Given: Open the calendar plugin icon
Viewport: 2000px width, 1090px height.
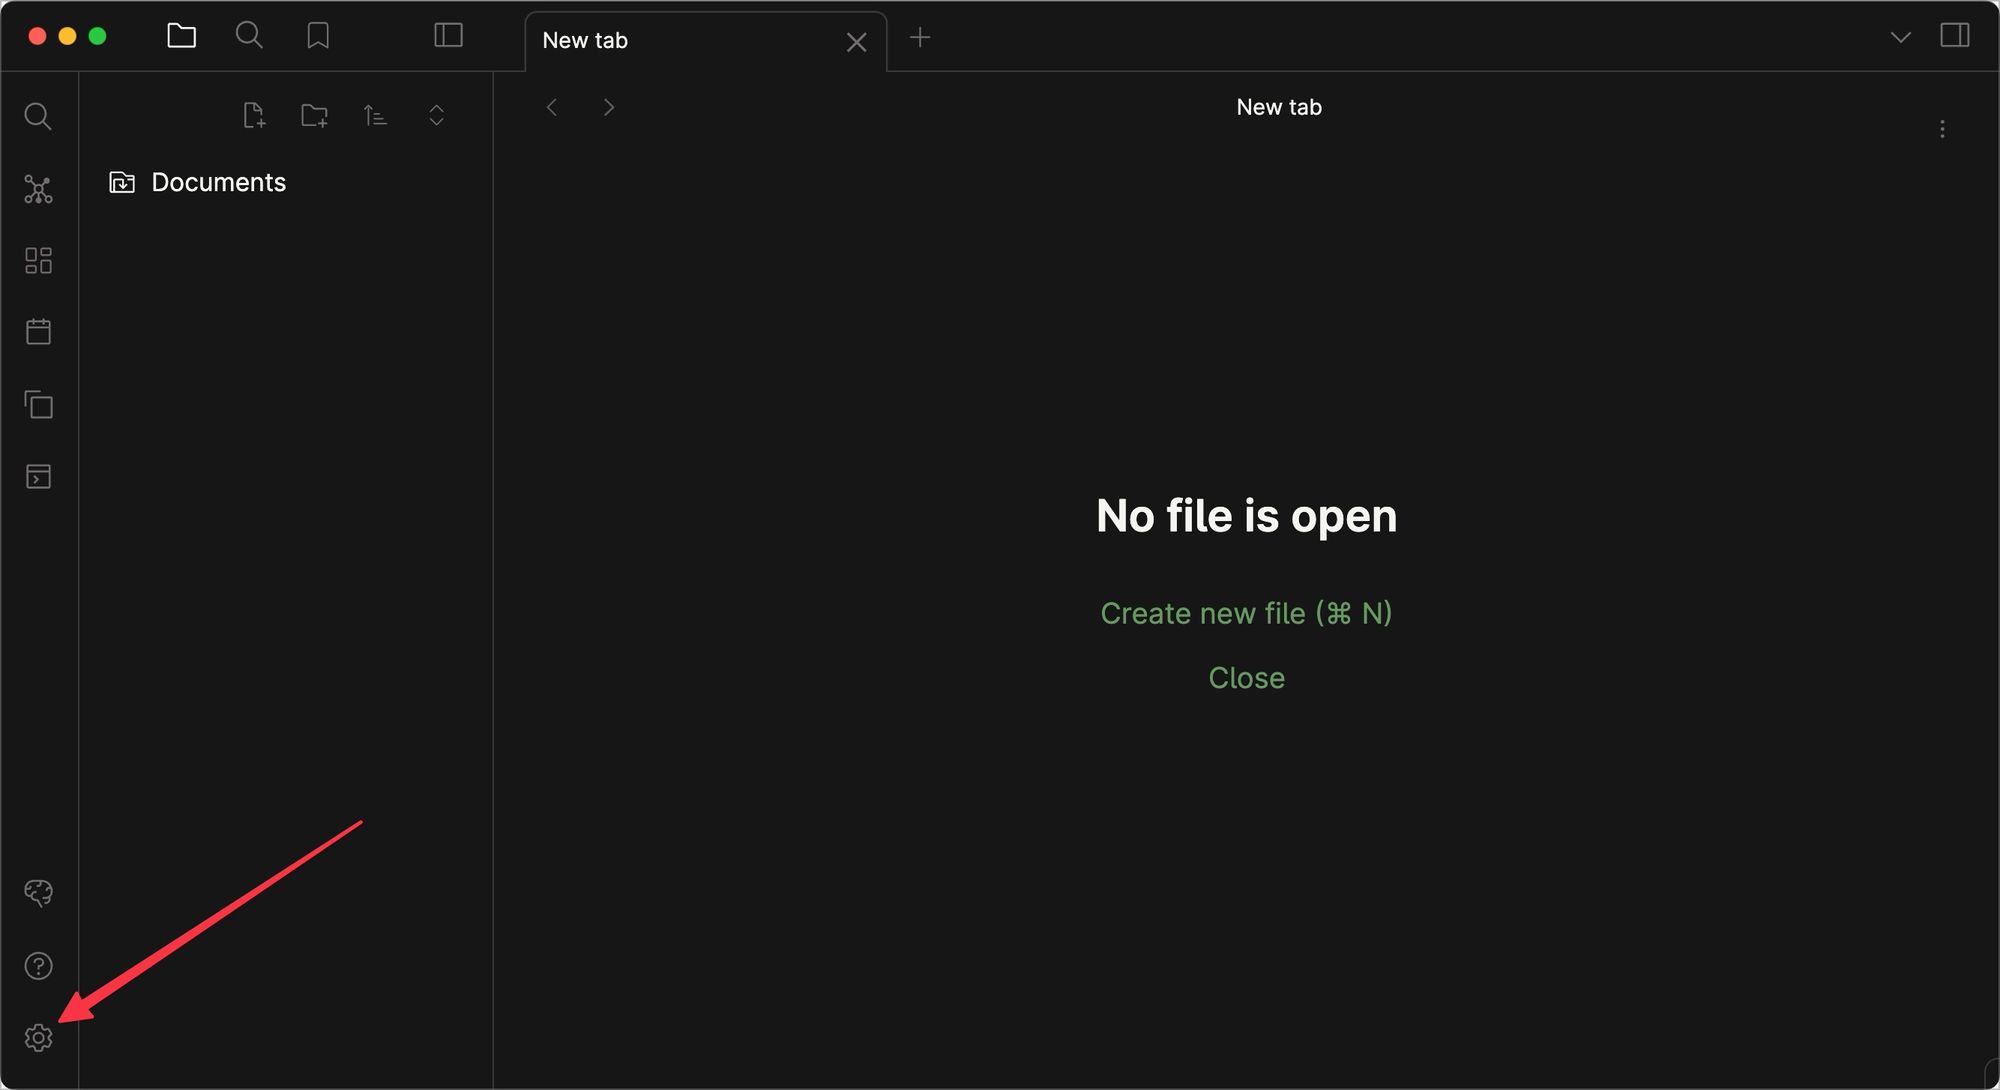Looking at the screenshot, I should pyautogui.click(x=38, y=332).
